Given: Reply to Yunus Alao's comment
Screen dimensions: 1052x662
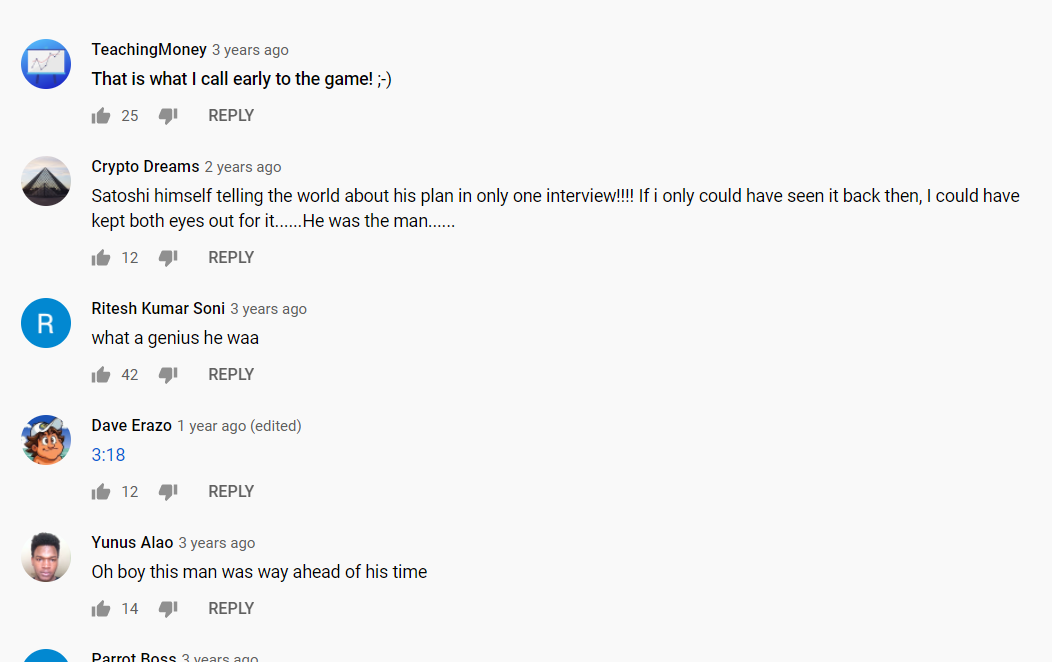Looking at the screenshot, I should point(231,608).
